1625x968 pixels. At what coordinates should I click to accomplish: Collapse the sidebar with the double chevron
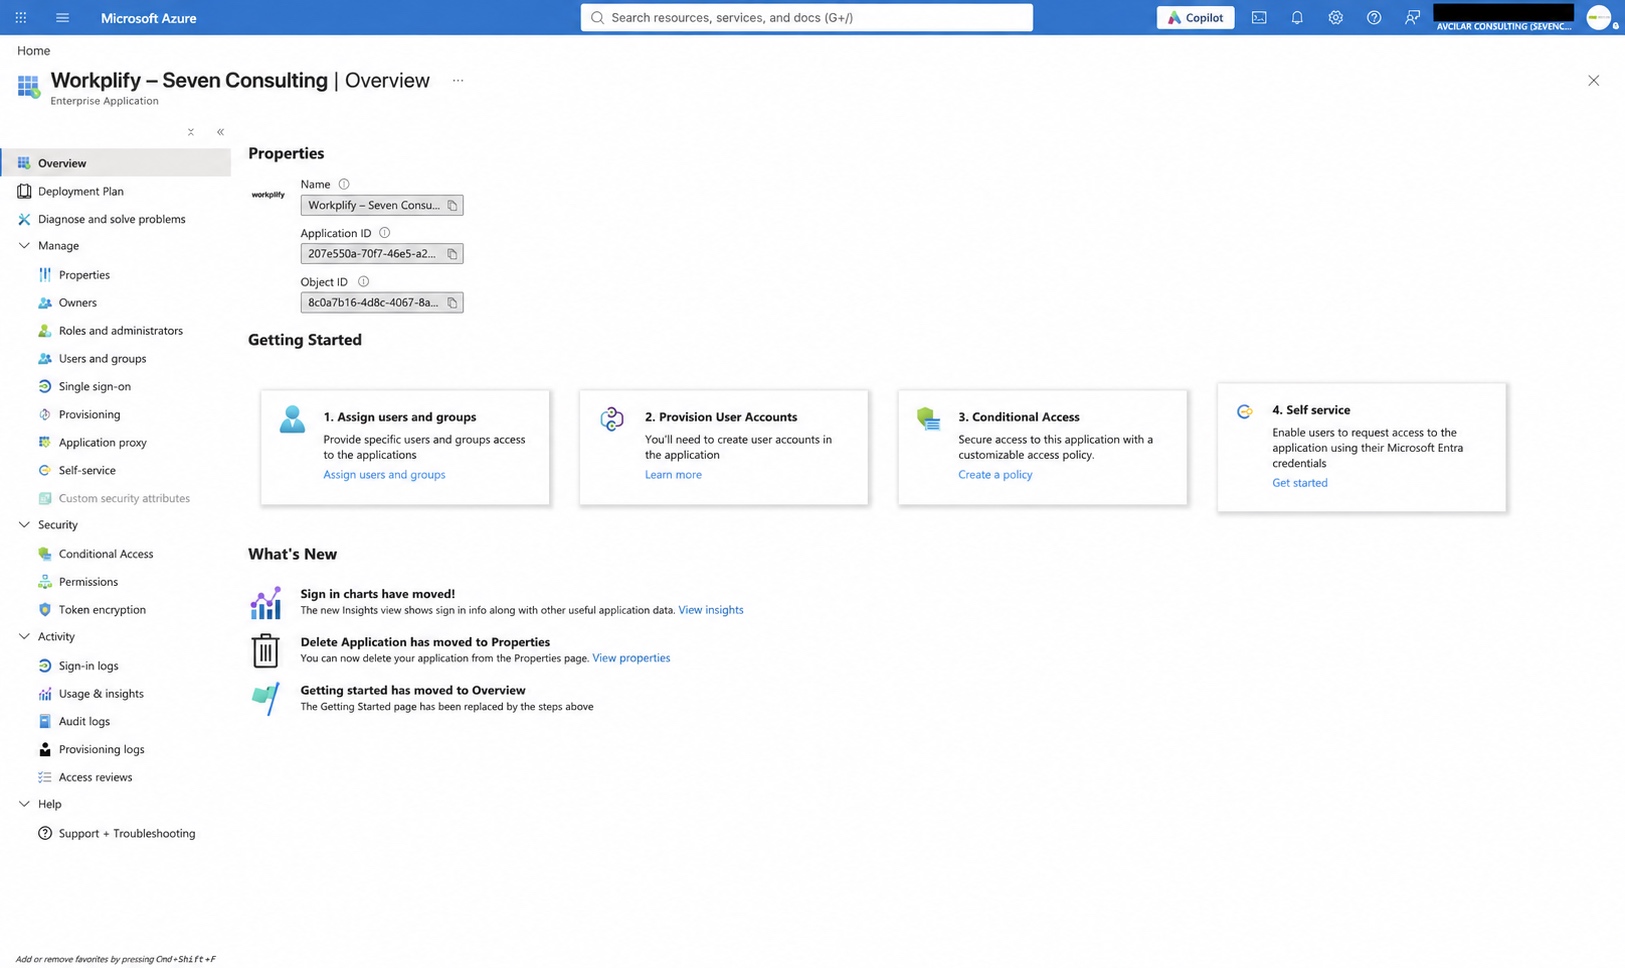(221, 132)
